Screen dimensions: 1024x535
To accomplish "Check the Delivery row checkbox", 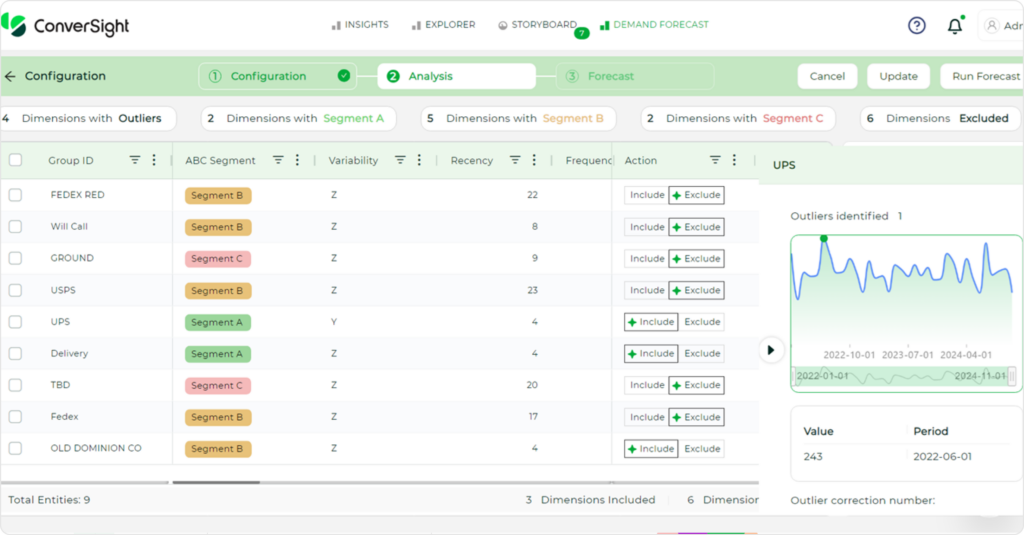I will (x=16, y=353).
